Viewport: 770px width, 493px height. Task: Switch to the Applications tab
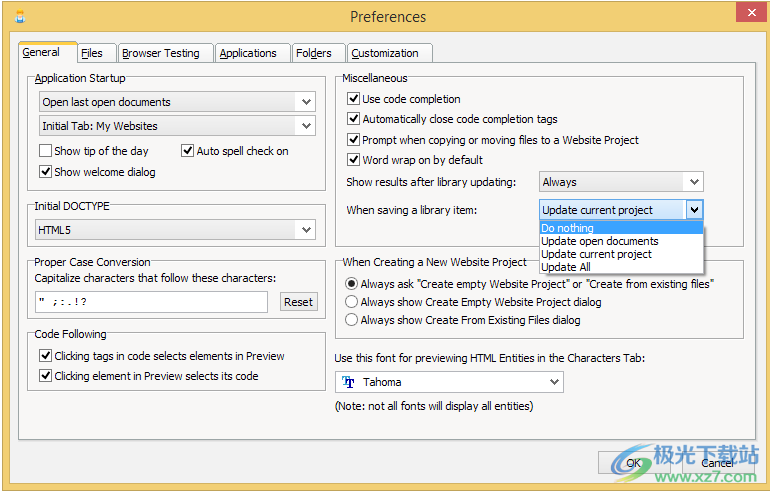click(x=252, y=53)
